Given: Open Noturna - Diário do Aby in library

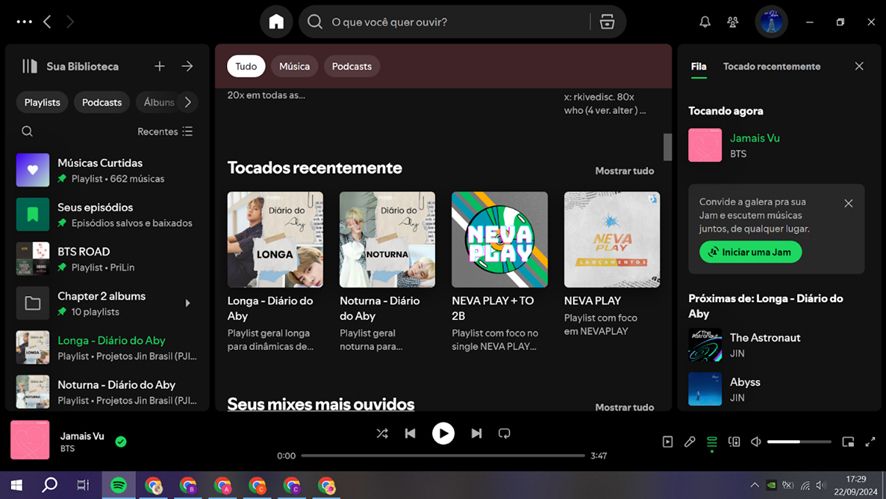Looking at the screenshot, I should pyautogui.click(x=107, y=392).
